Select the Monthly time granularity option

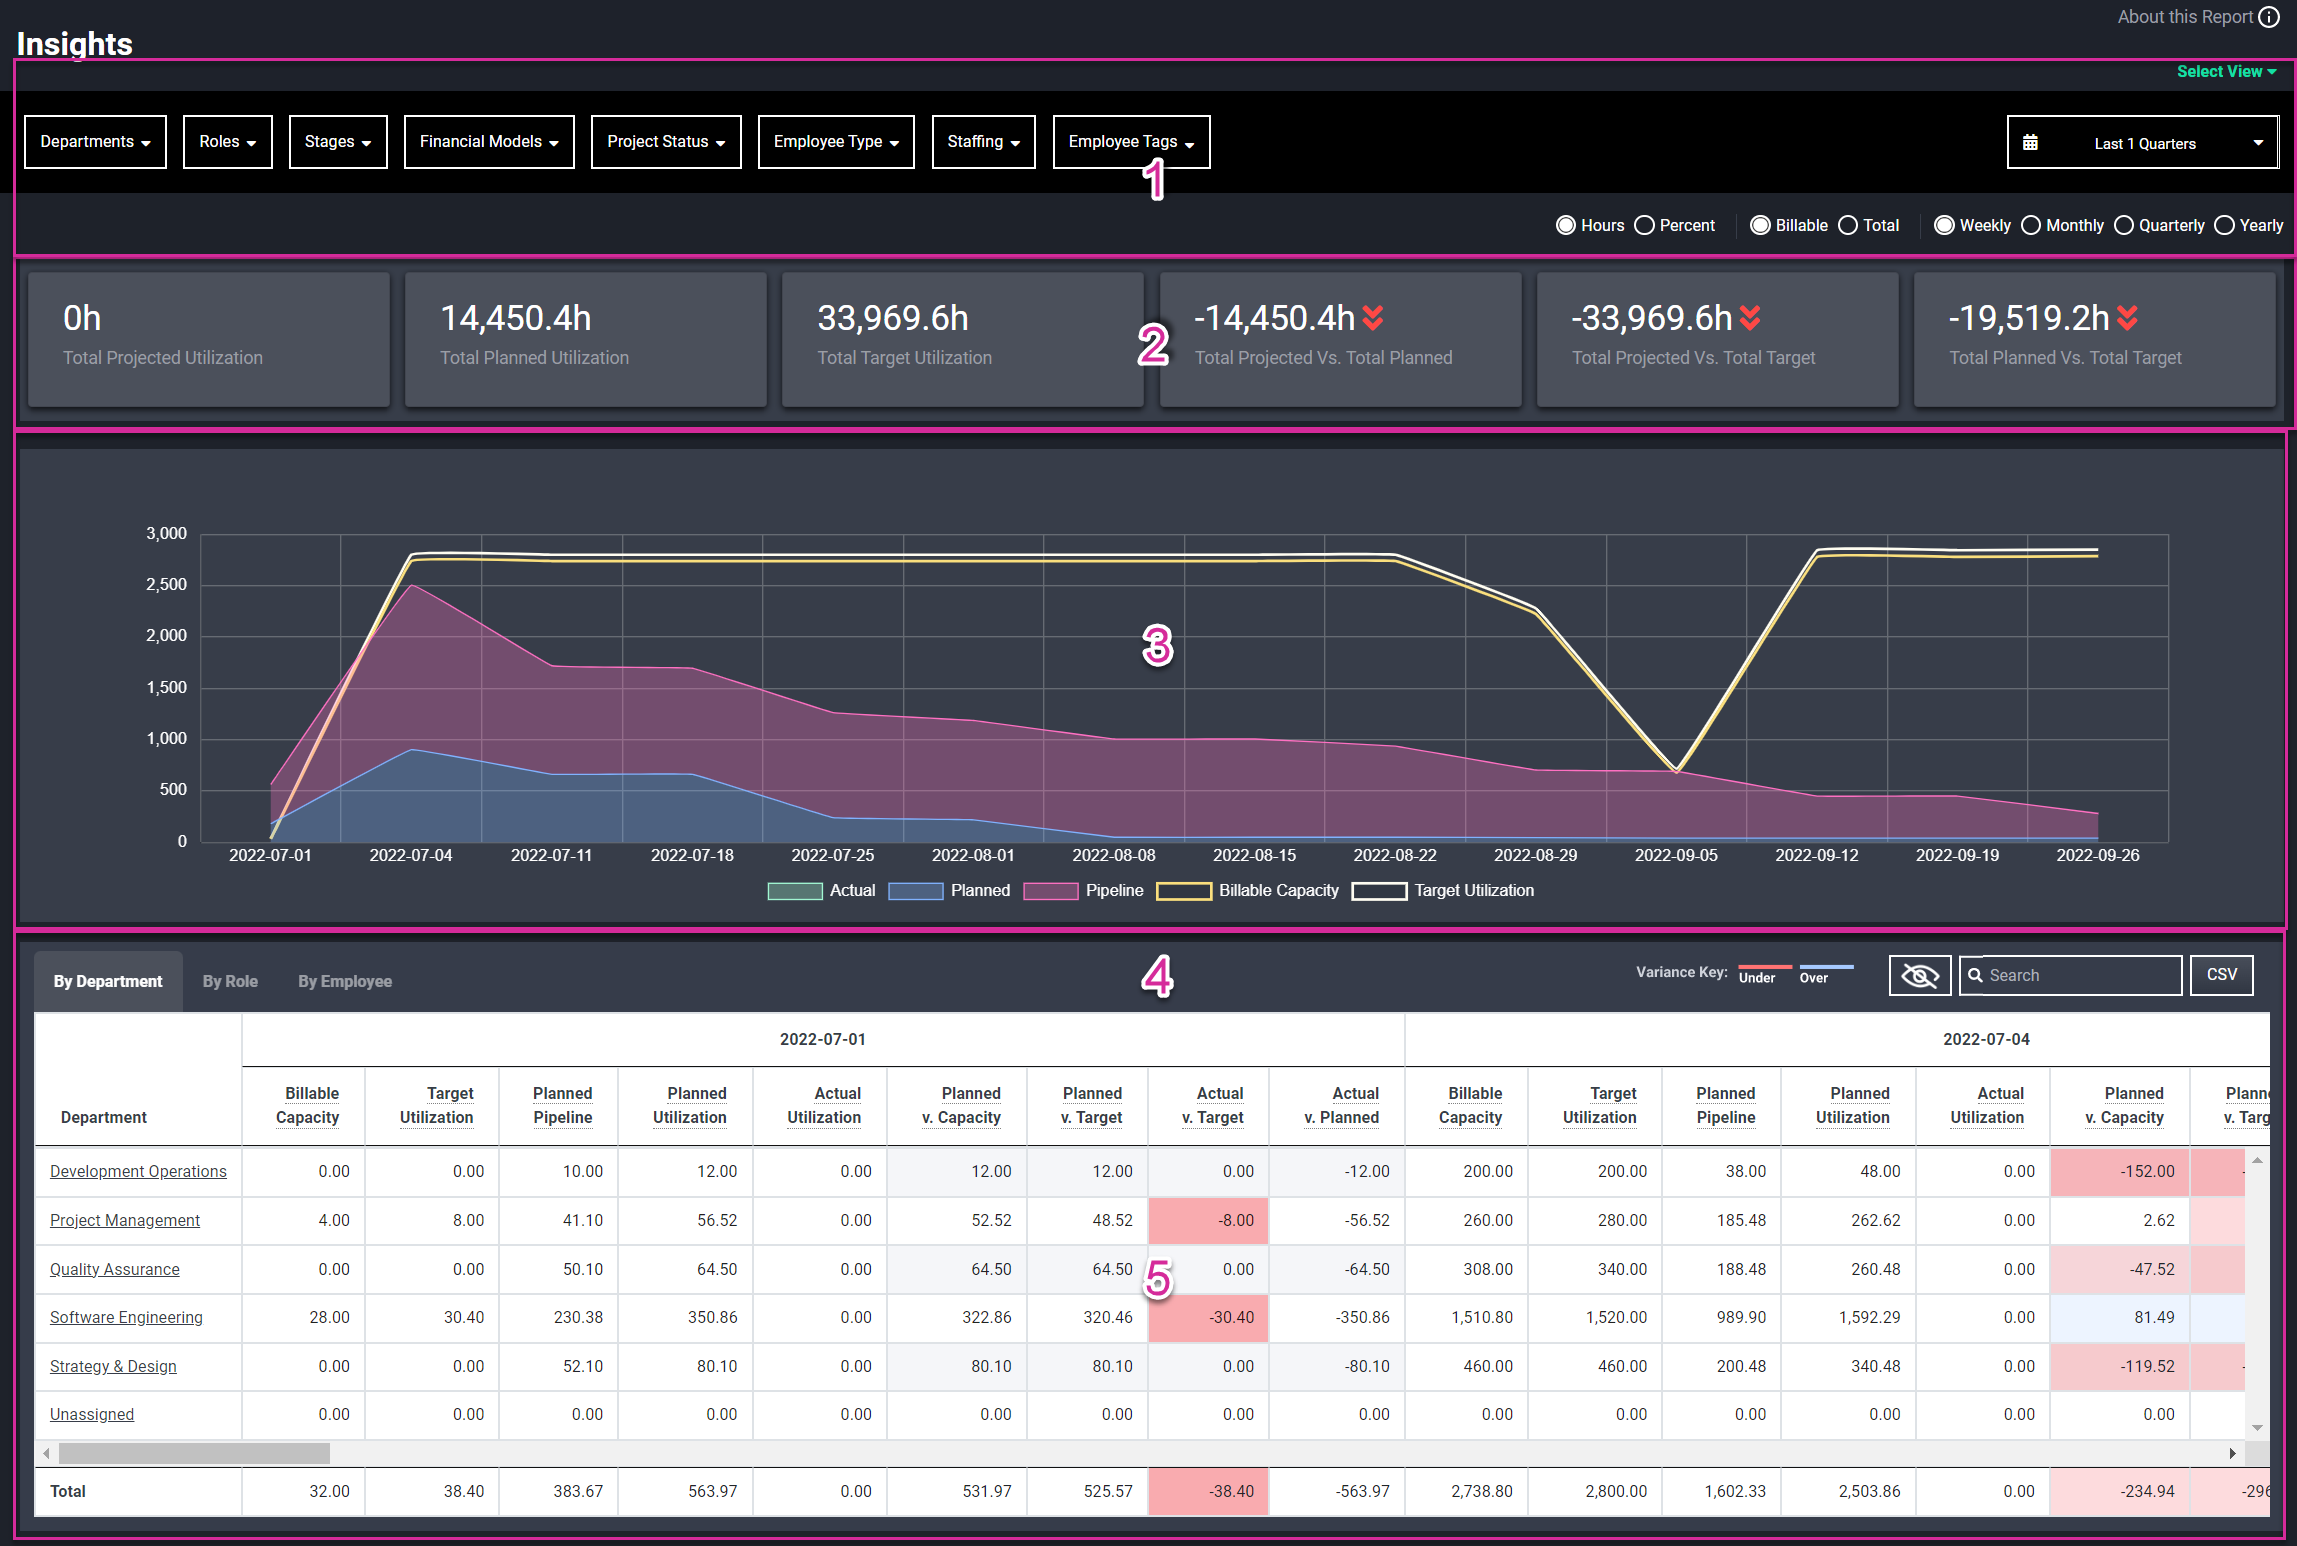click(2030, 225)
